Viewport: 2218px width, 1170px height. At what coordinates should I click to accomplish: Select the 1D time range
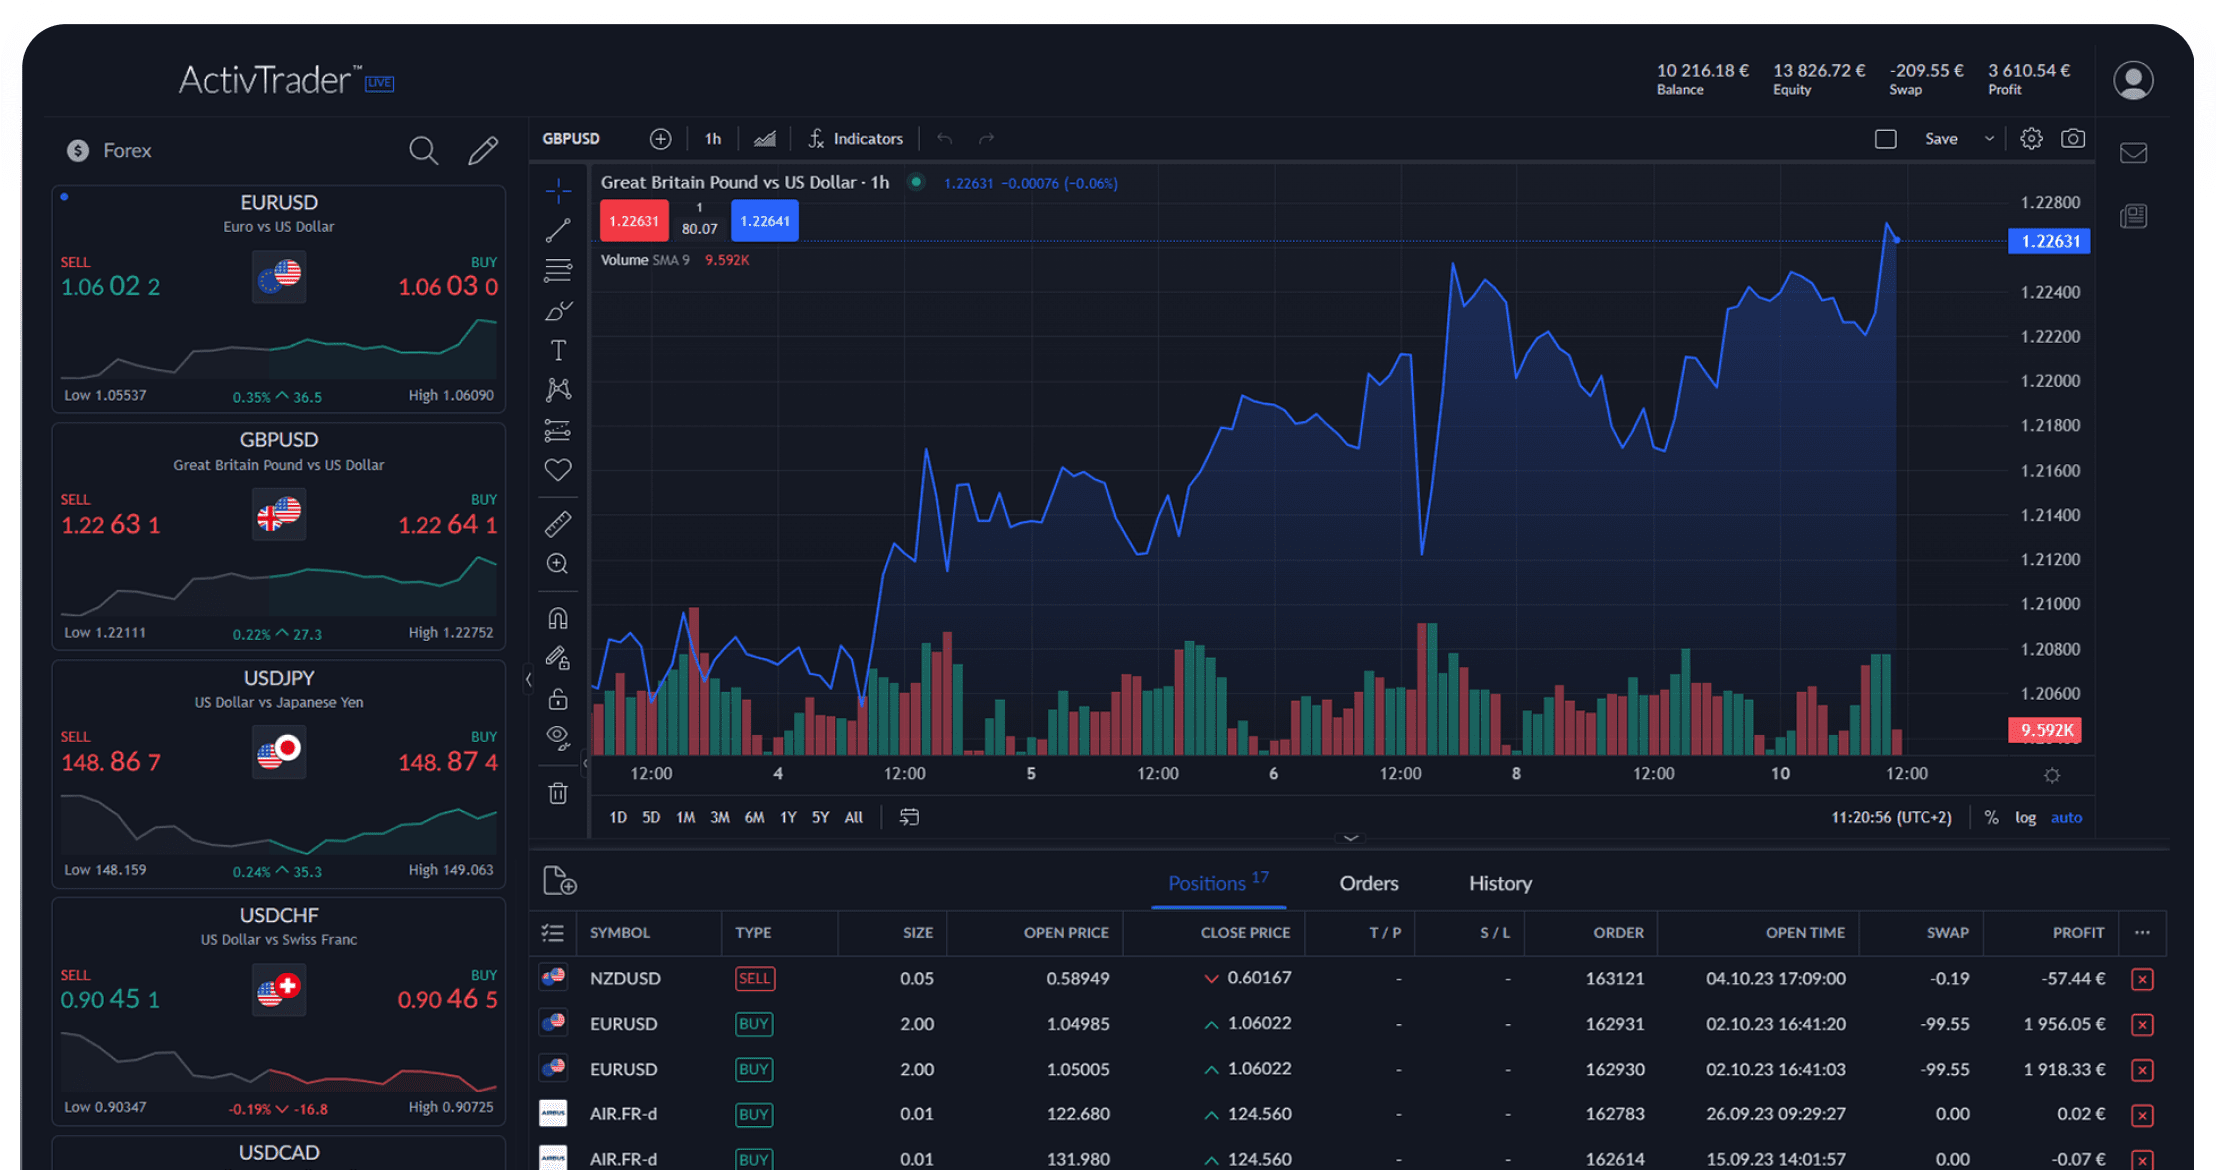(618, 818)
